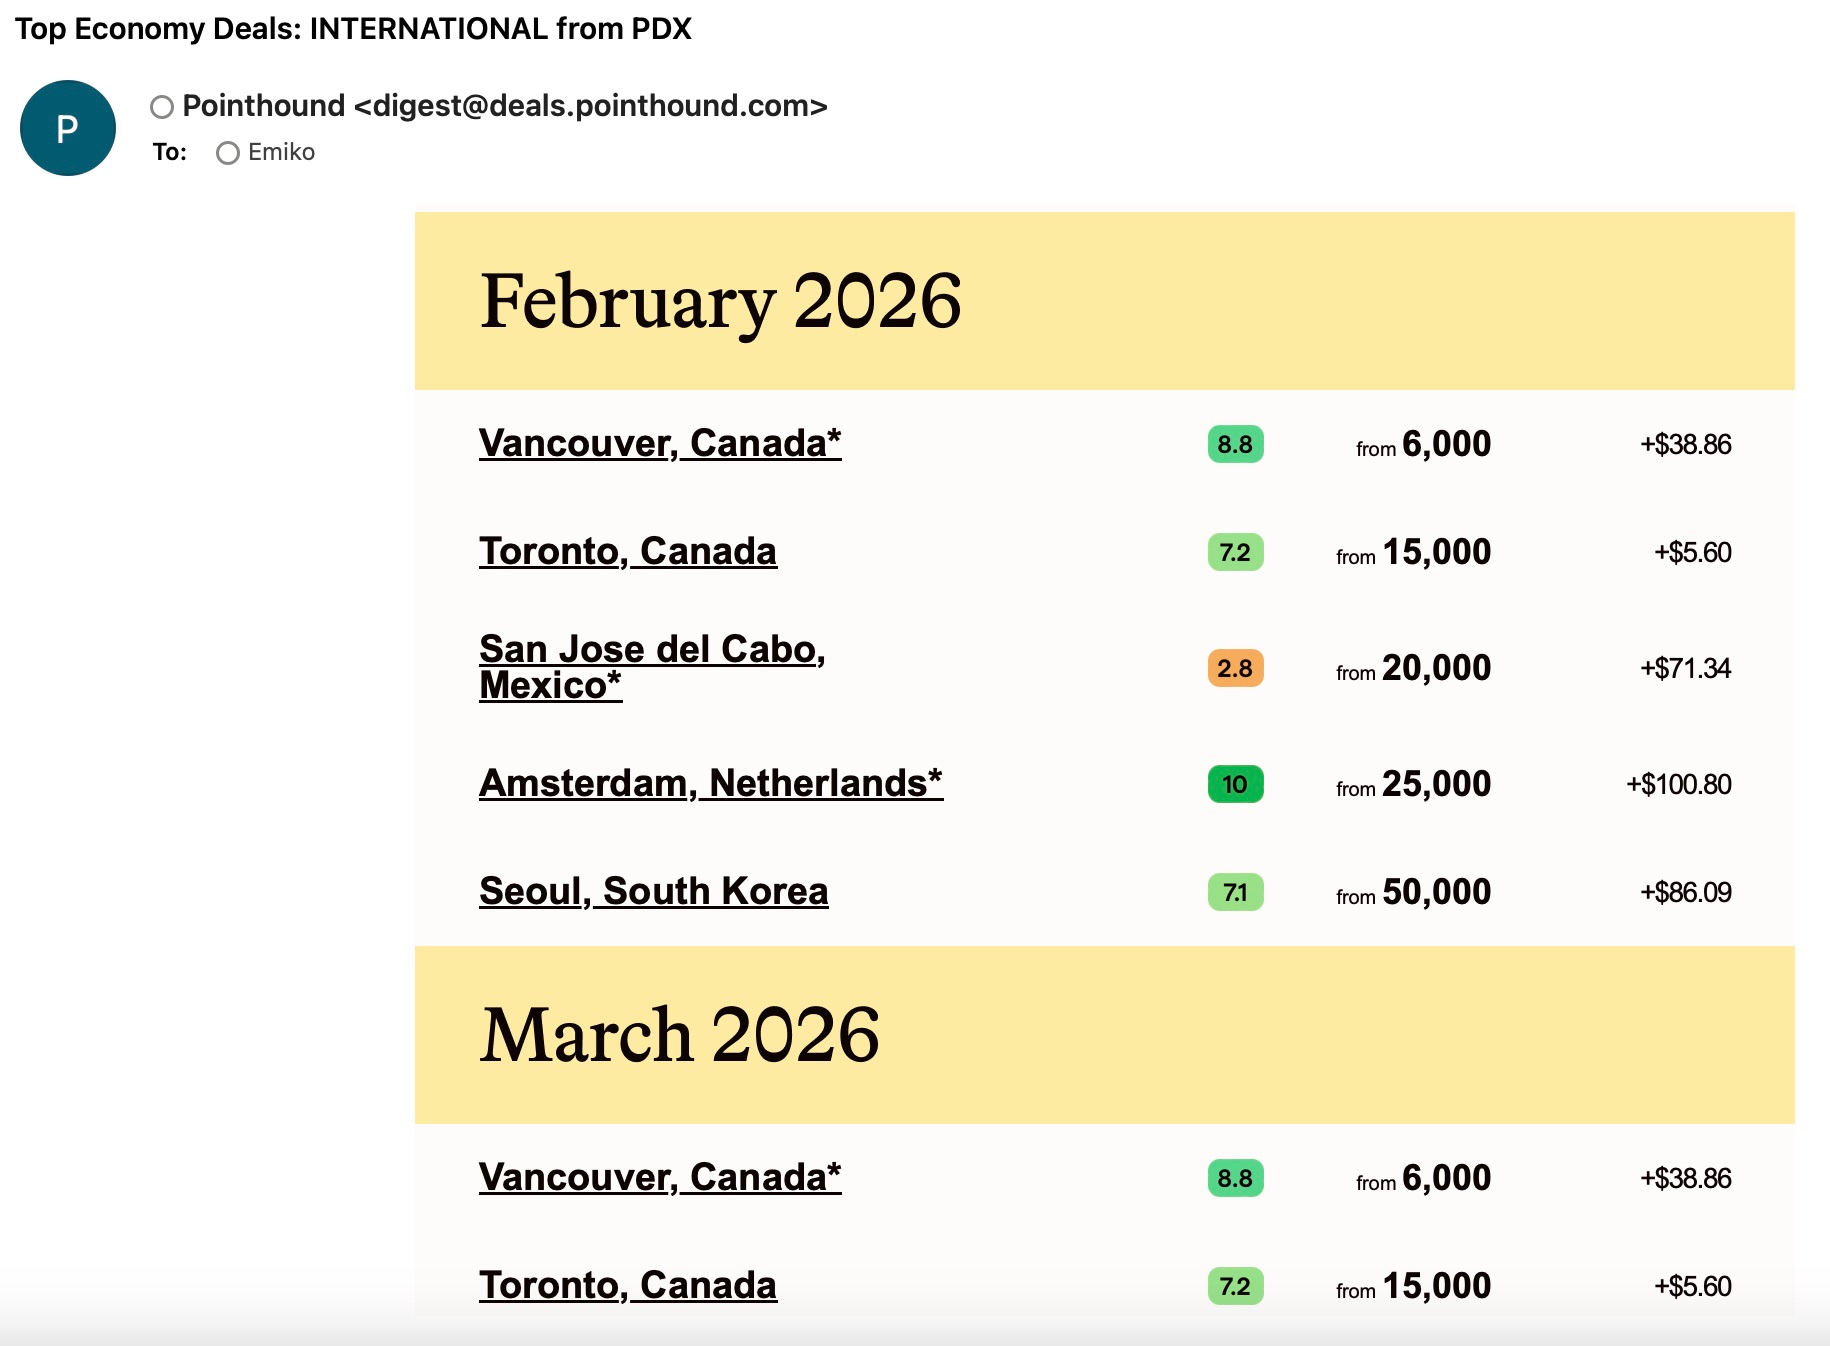This screenshot has width=1830, height=1346.
Task: Click the orange 2.8 score badge
Action: coord(1235,668)
